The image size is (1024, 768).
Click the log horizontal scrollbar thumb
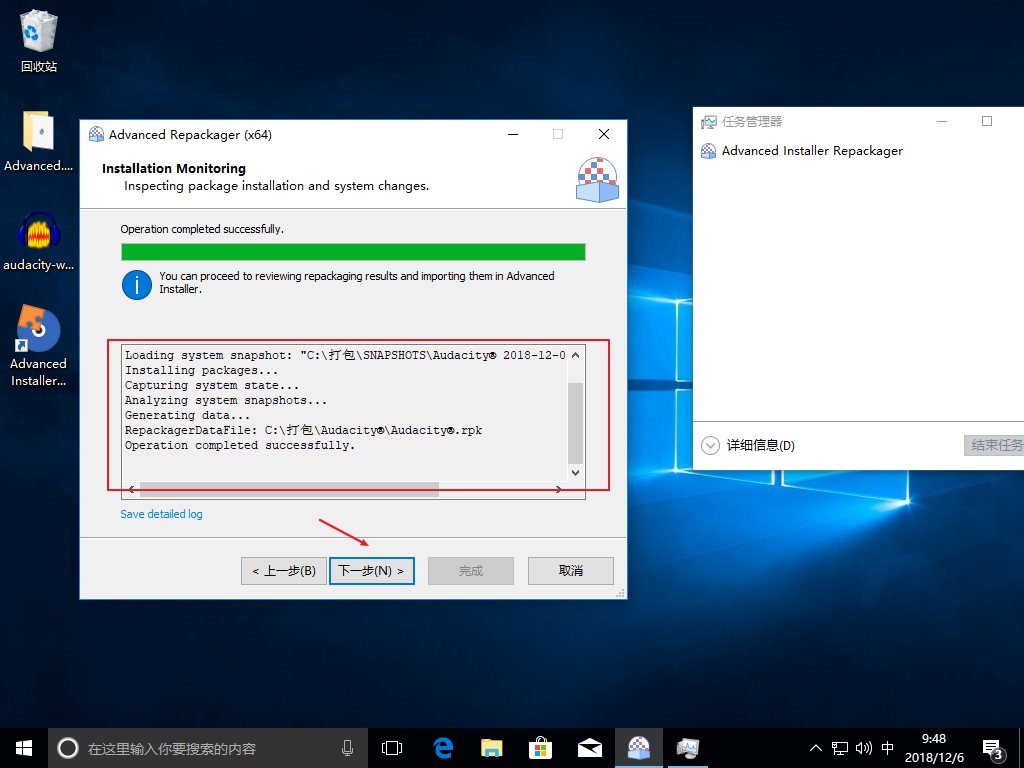click(x=289, y=489)
